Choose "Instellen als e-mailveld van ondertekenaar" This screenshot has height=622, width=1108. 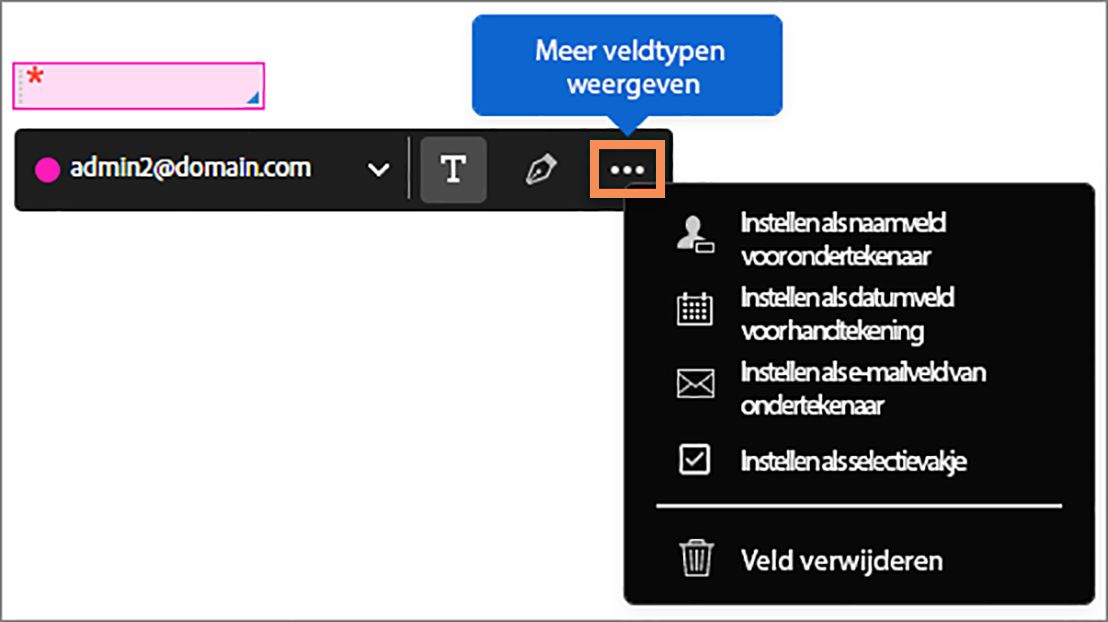(862, 388)
